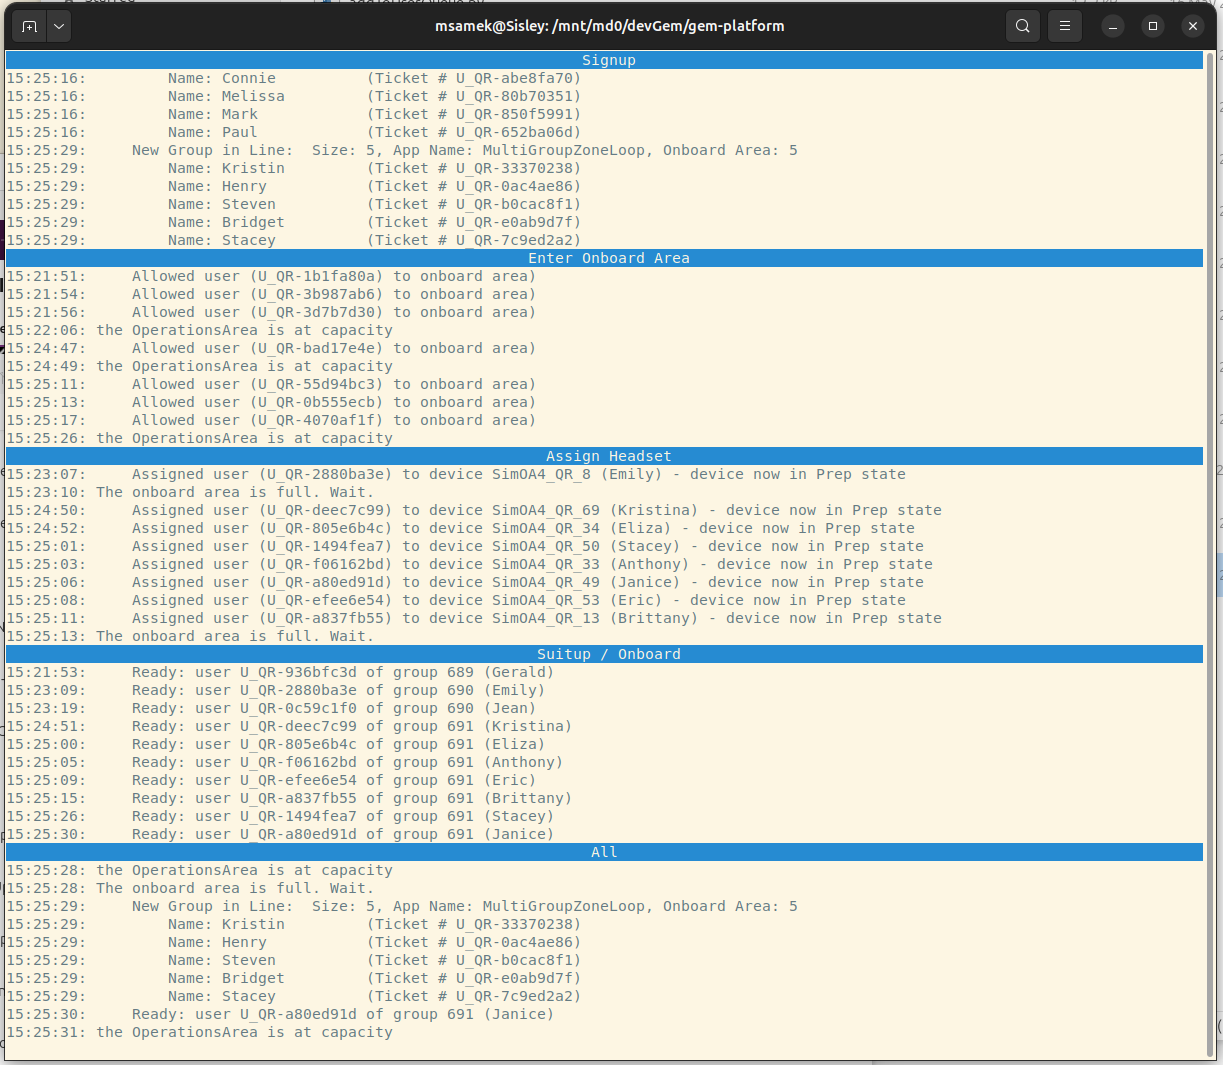This screenshot has width=1223, height=1065.
Task: Open a new terminal tab
Action: [x=29, y=26]
